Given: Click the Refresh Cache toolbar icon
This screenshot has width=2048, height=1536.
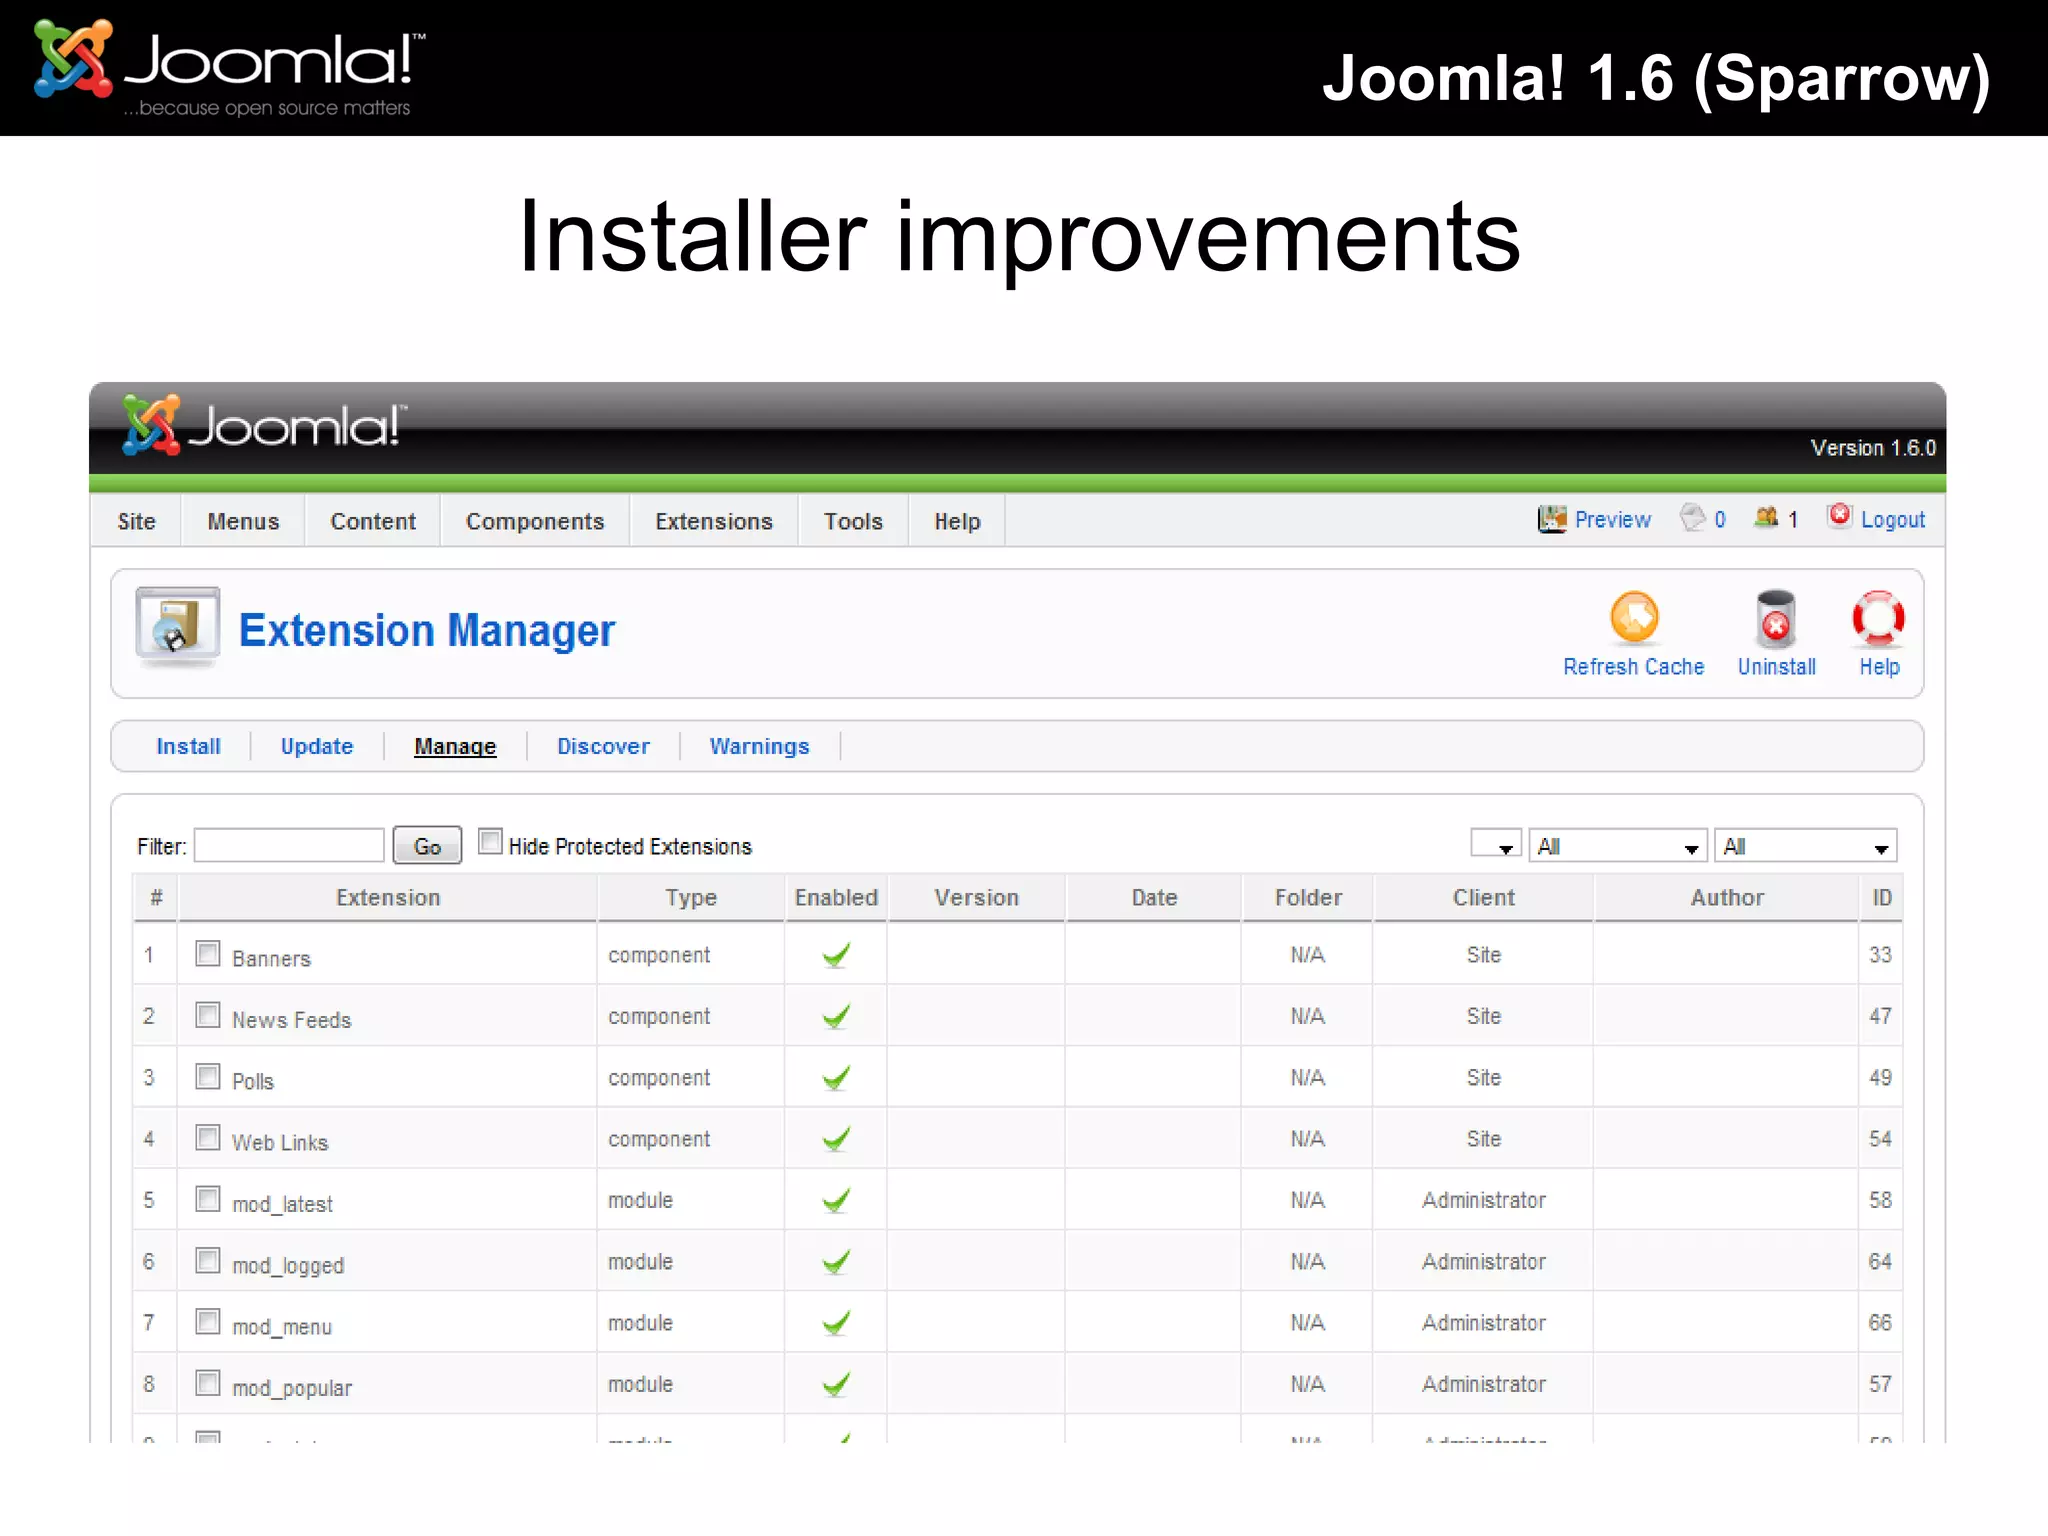Looking at the screenshot, I should (x=1634, y=617).
